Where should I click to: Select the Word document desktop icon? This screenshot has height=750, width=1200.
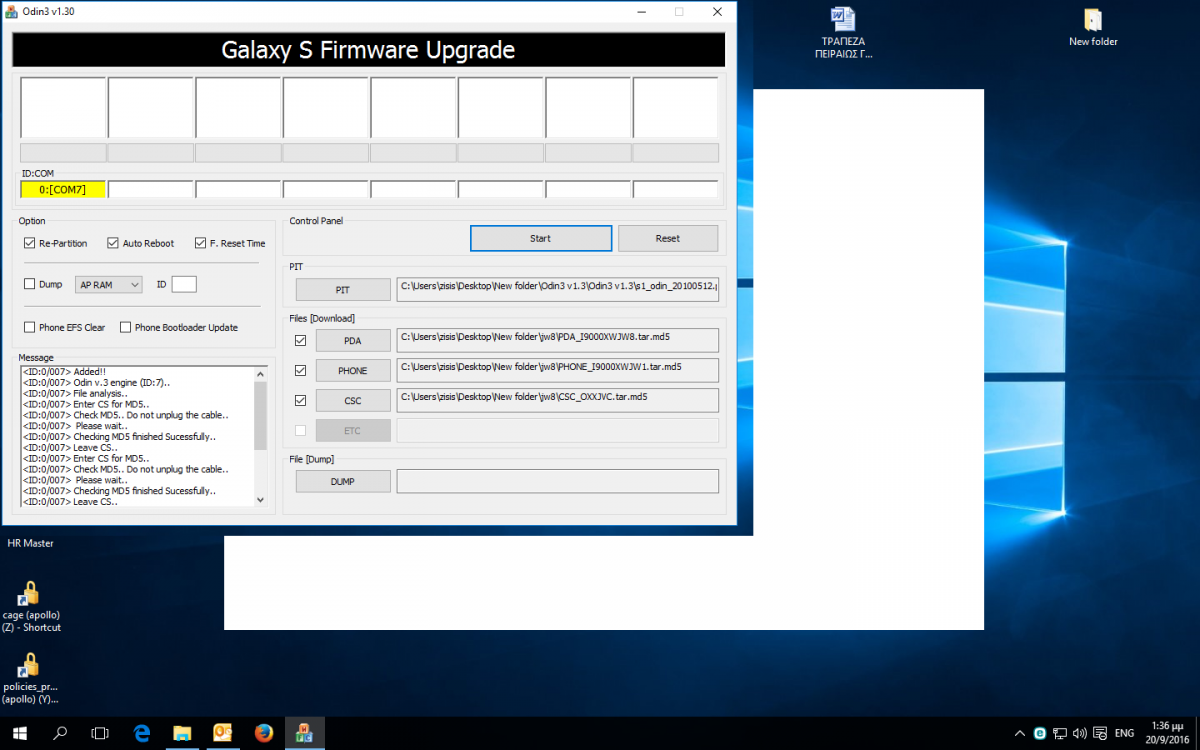click(x=843, y=31)
